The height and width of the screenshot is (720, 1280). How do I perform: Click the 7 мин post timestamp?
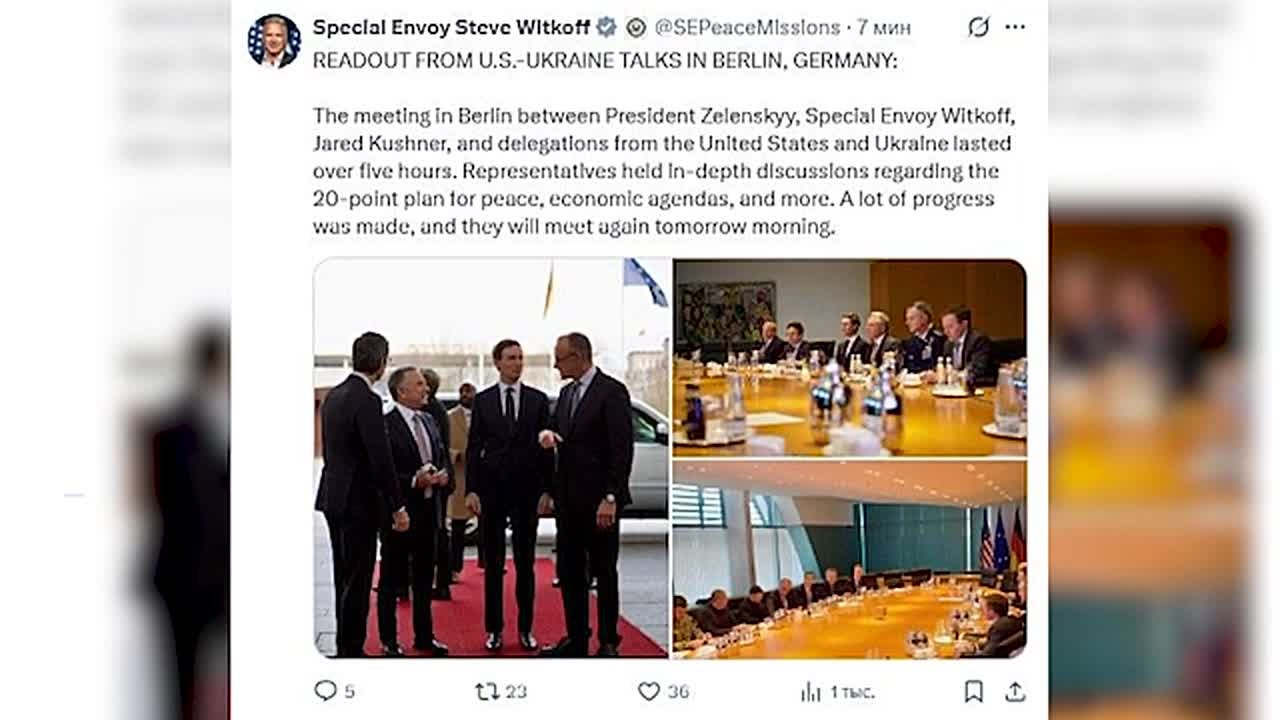click(x=884, y=27)
